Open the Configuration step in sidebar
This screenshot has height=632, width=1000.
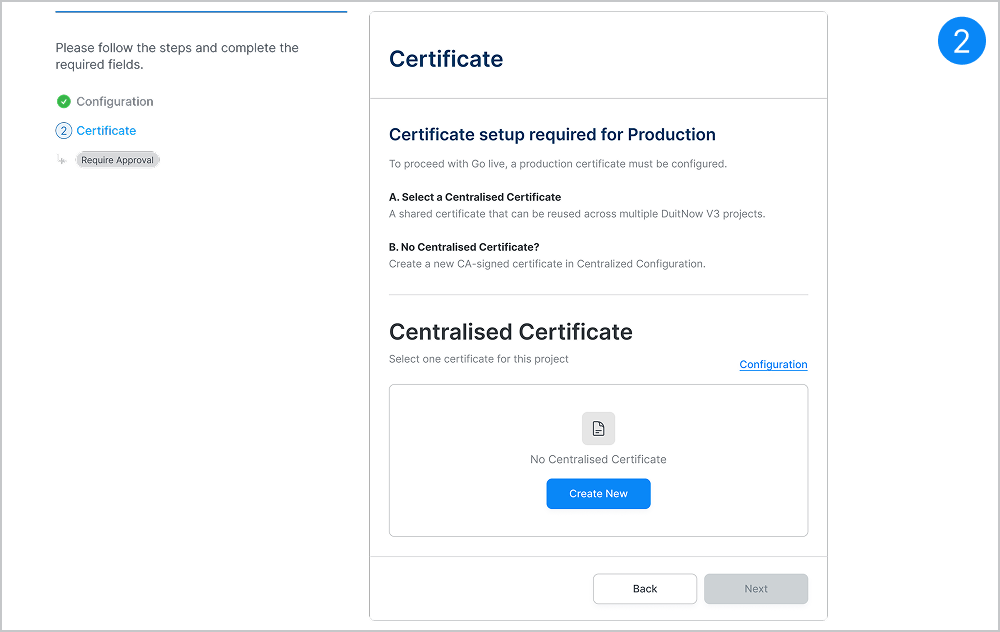114,101
